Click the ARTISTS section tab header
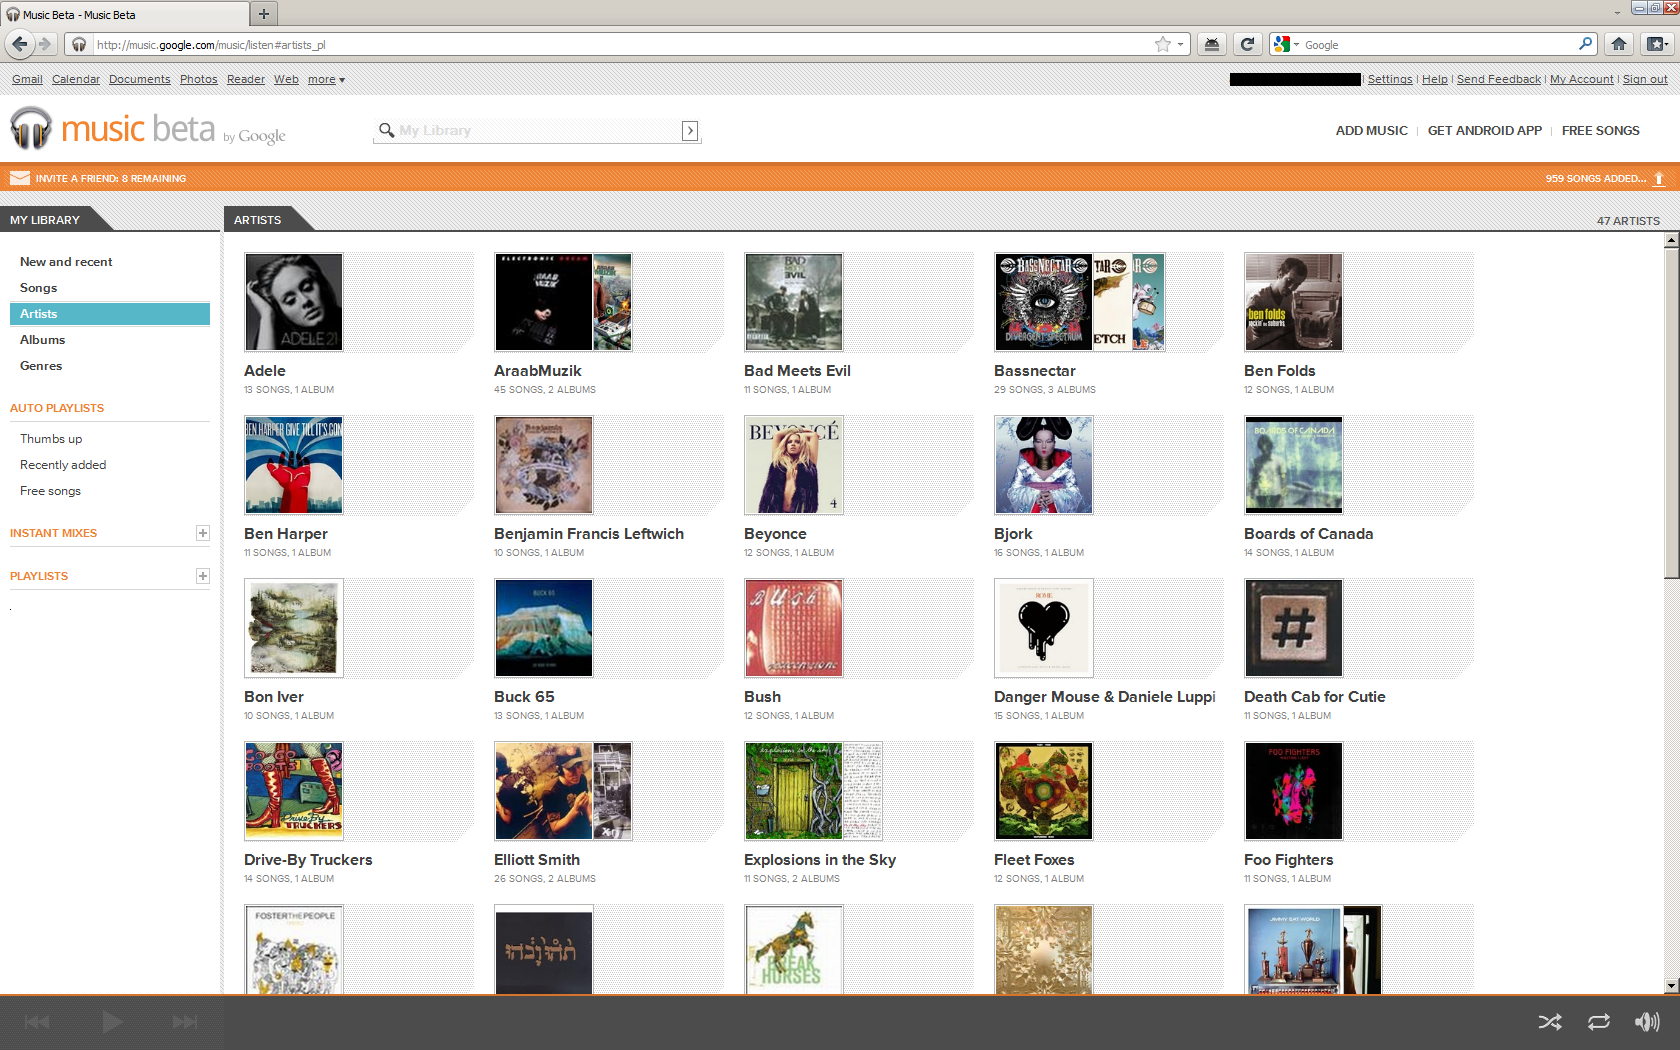 258,220
